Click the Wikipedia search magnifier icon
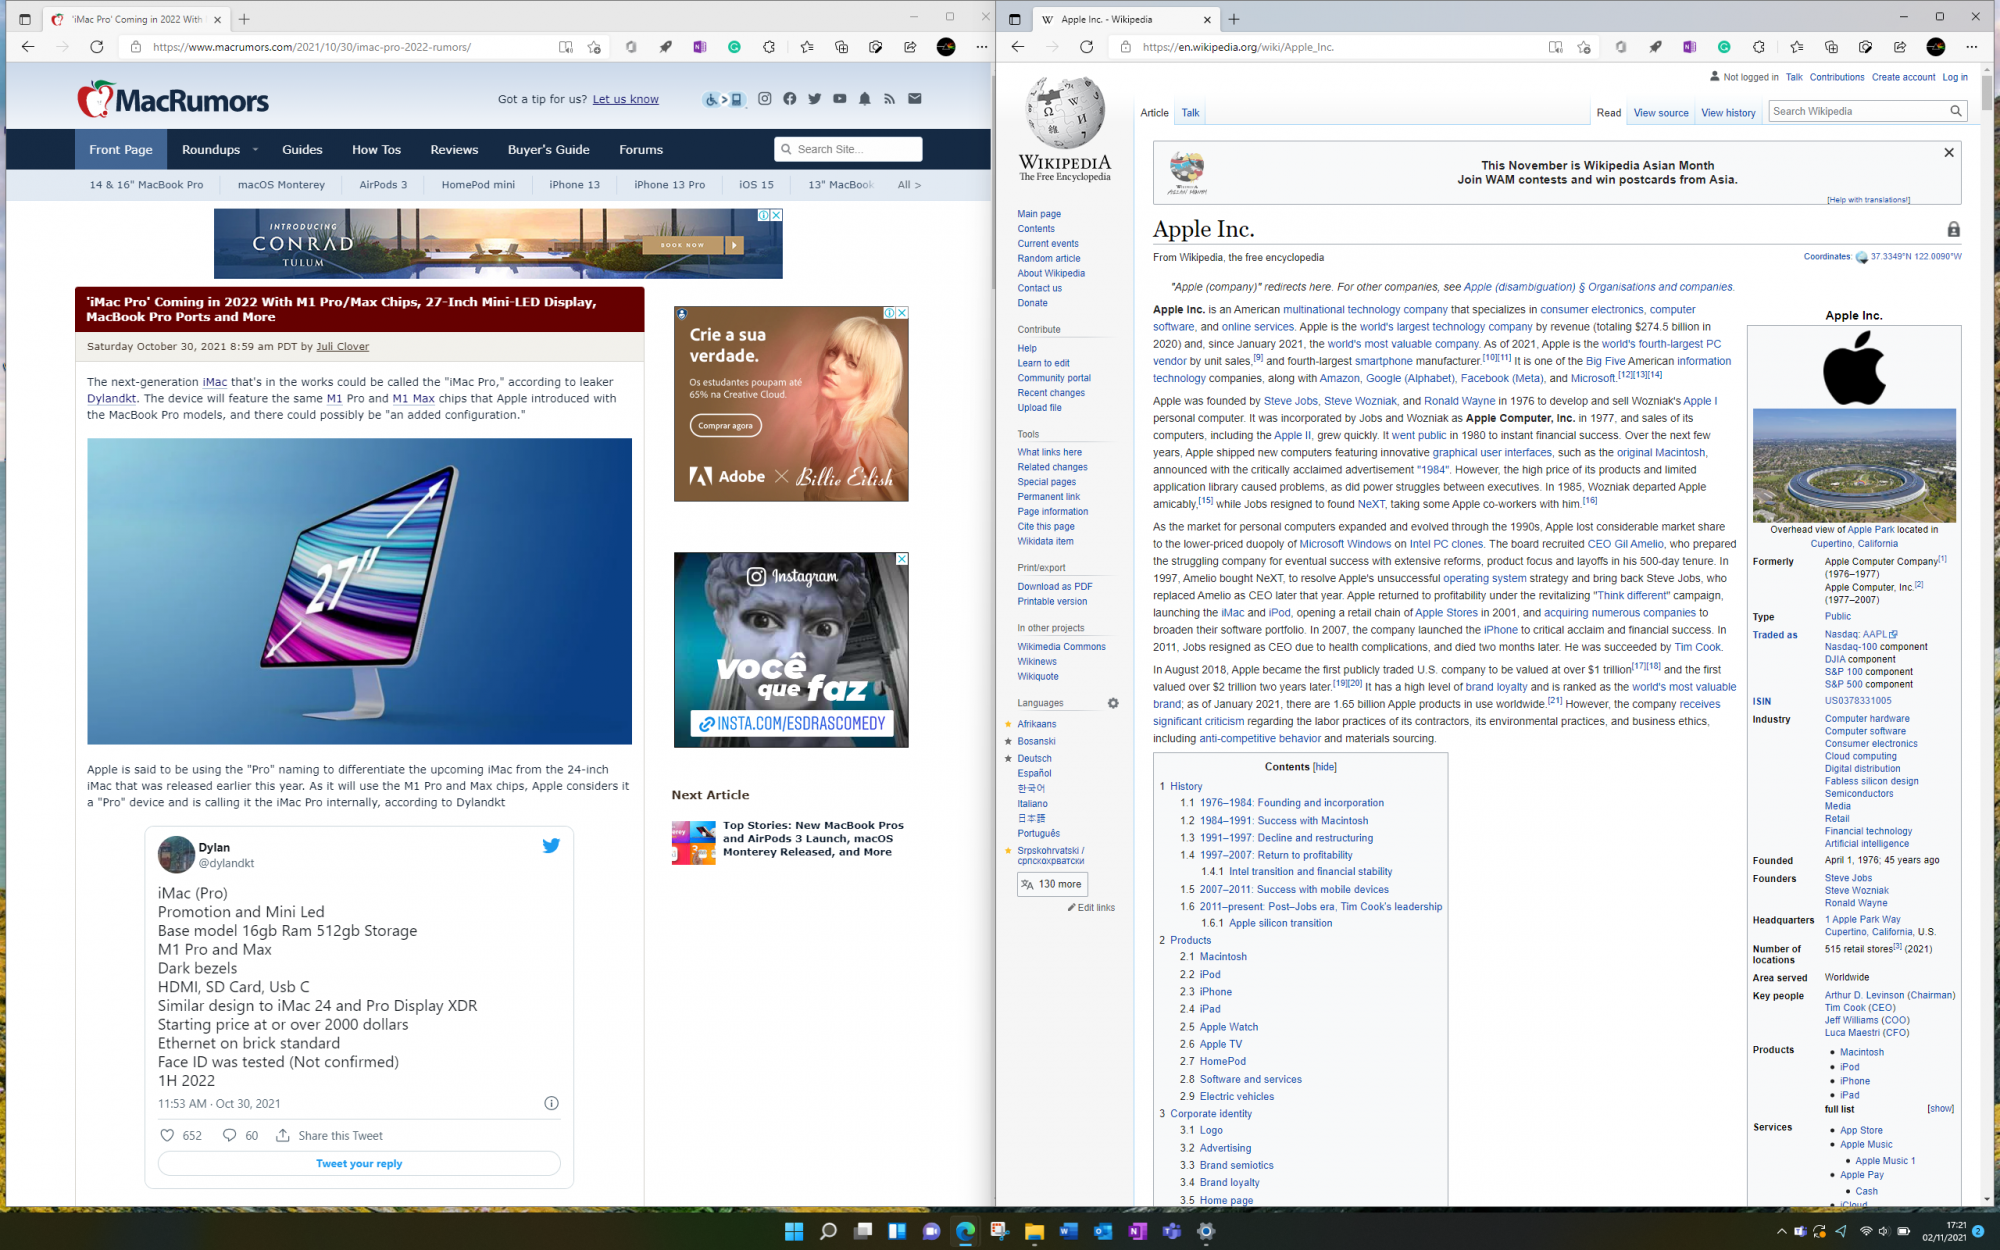The height and width of the screenshot is (1250, 2000). point(1955,111)
